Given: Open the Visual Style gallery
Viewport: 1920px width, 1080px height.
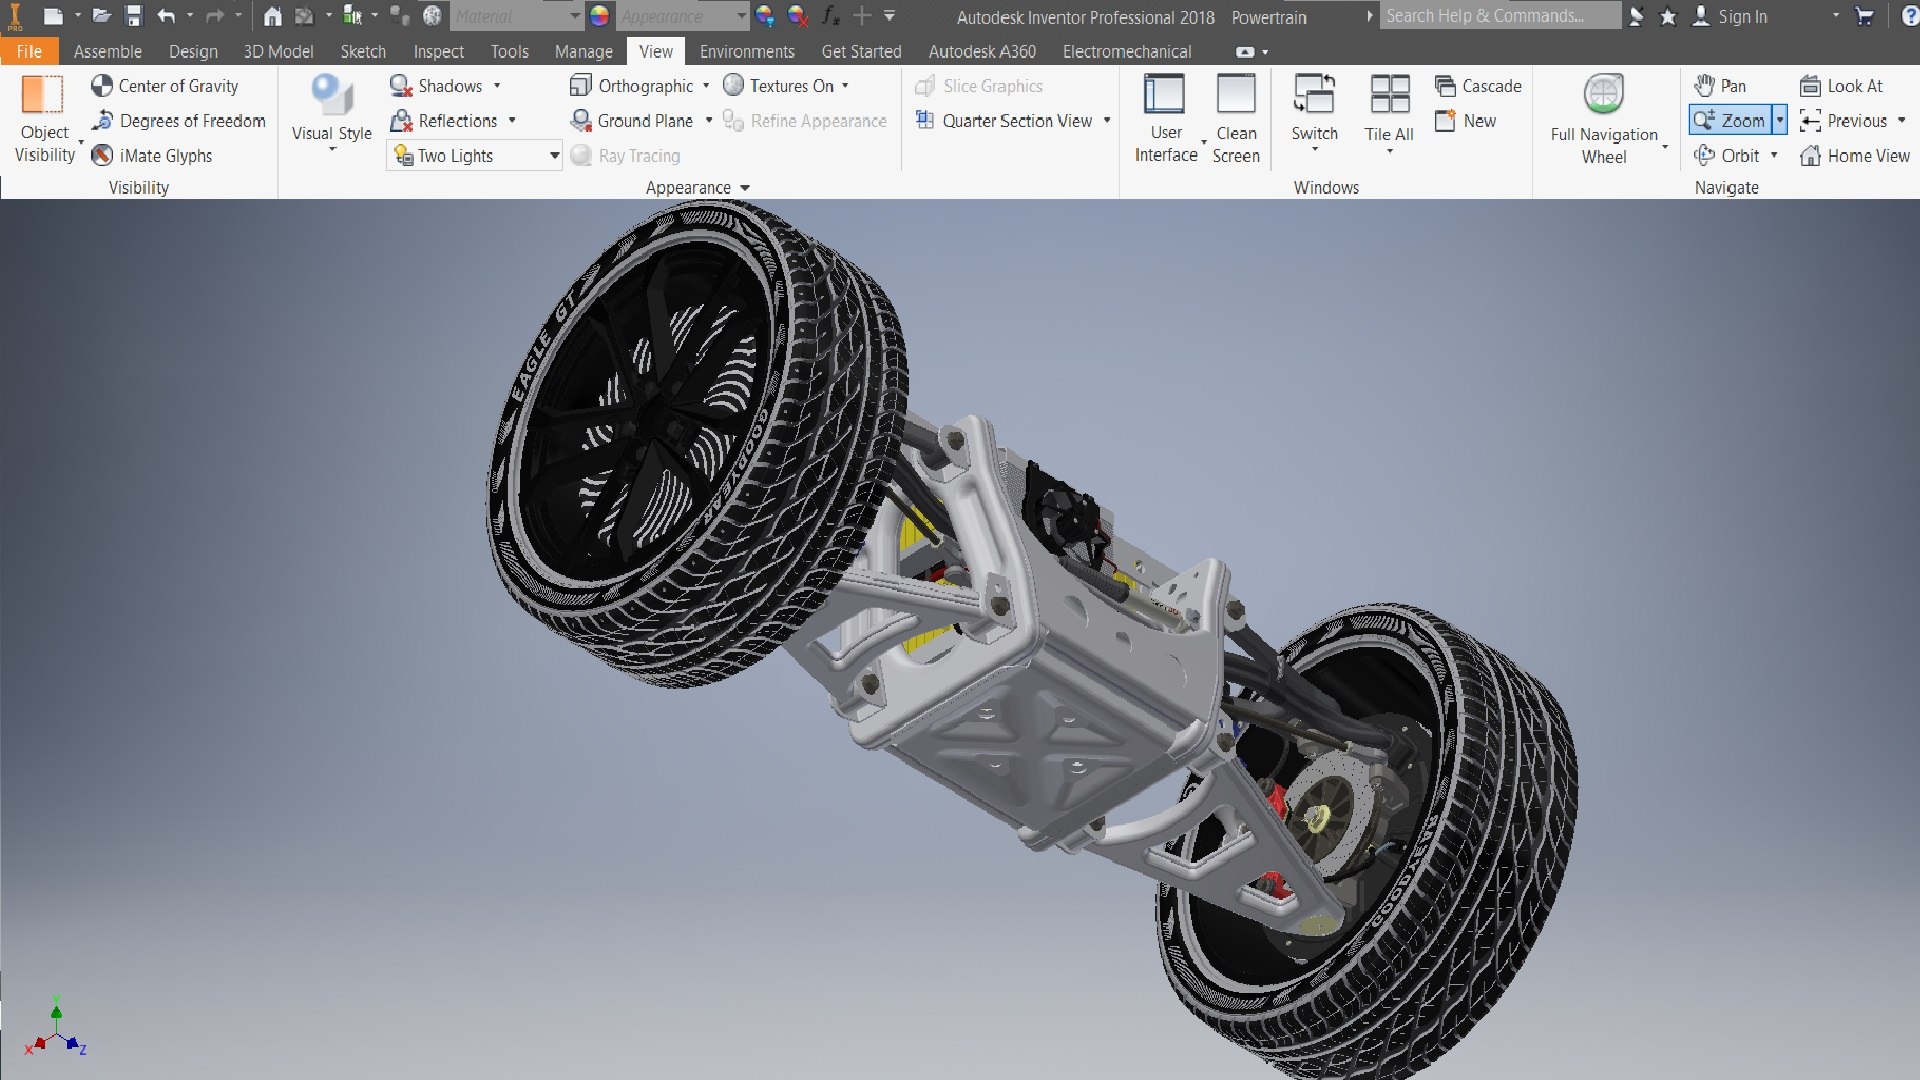Looking at the screenshot, I should point(331,113).
